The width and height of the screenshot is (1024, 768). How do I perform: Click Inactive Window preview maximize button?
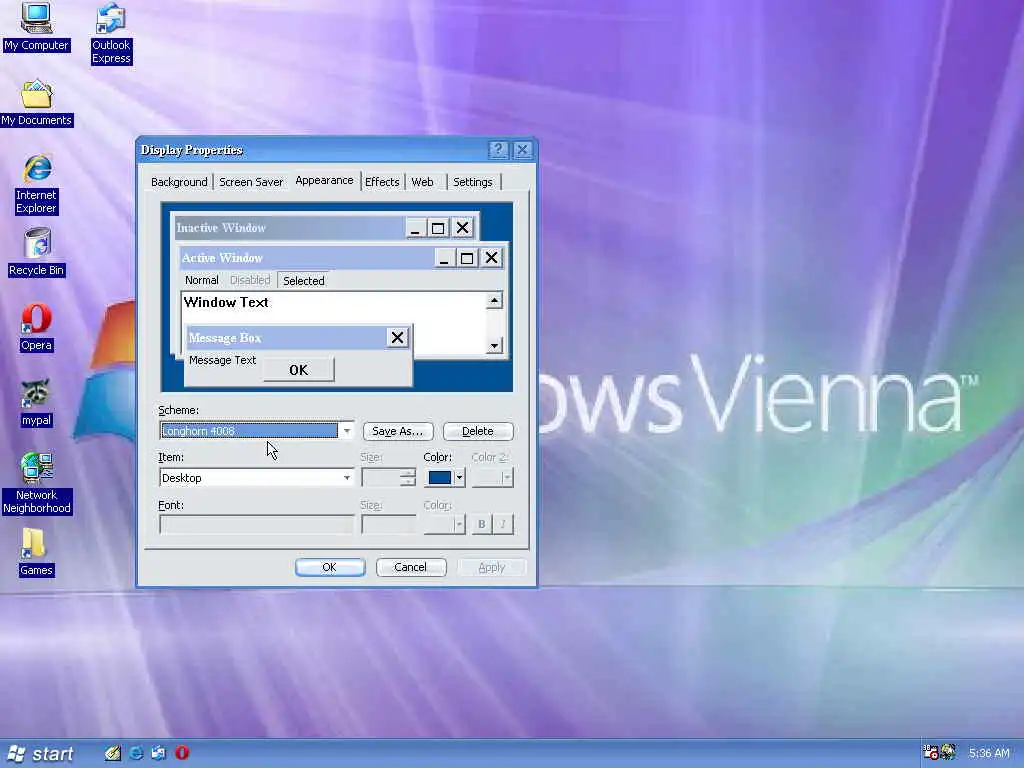(438, 228)
